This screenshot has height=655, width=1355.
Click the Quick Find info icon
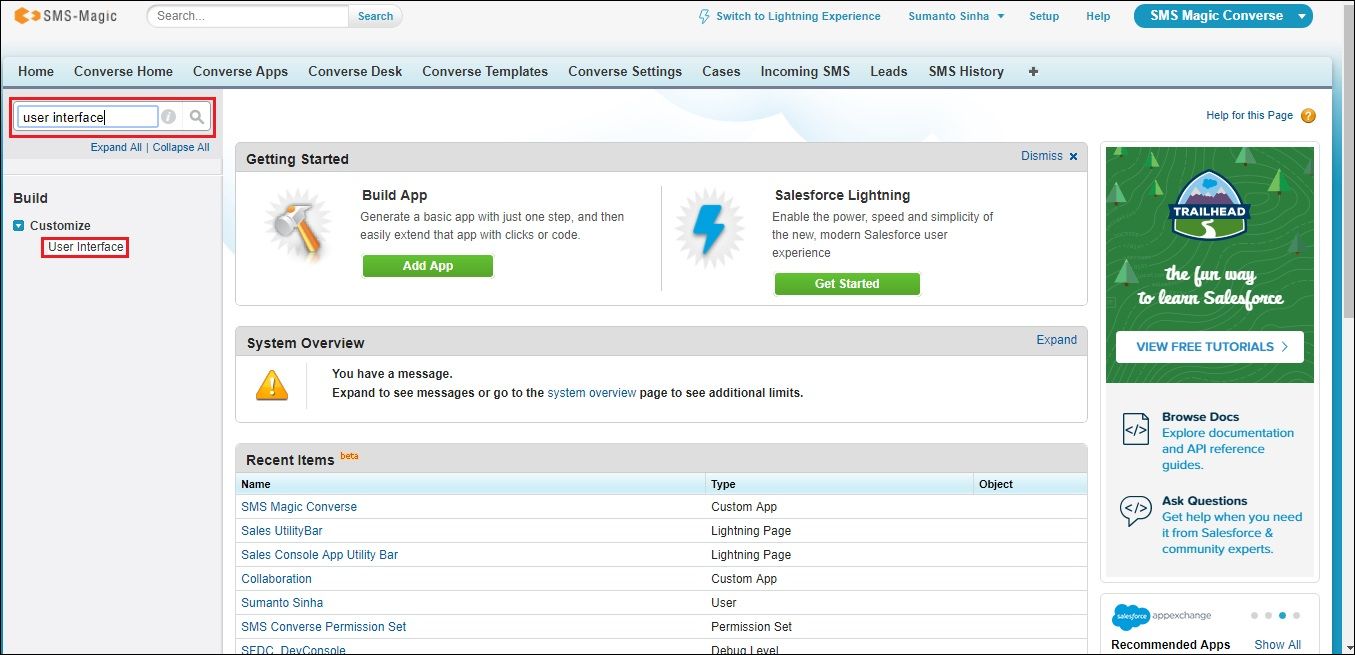pos(169,117)
